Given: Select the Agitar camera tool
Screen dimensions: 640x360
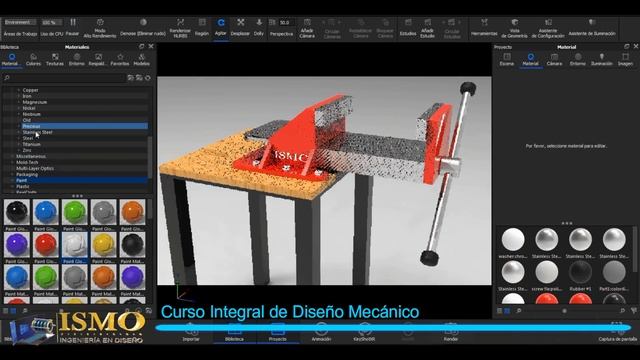Looking at the screenshot, I should click(x=220, y=28).
